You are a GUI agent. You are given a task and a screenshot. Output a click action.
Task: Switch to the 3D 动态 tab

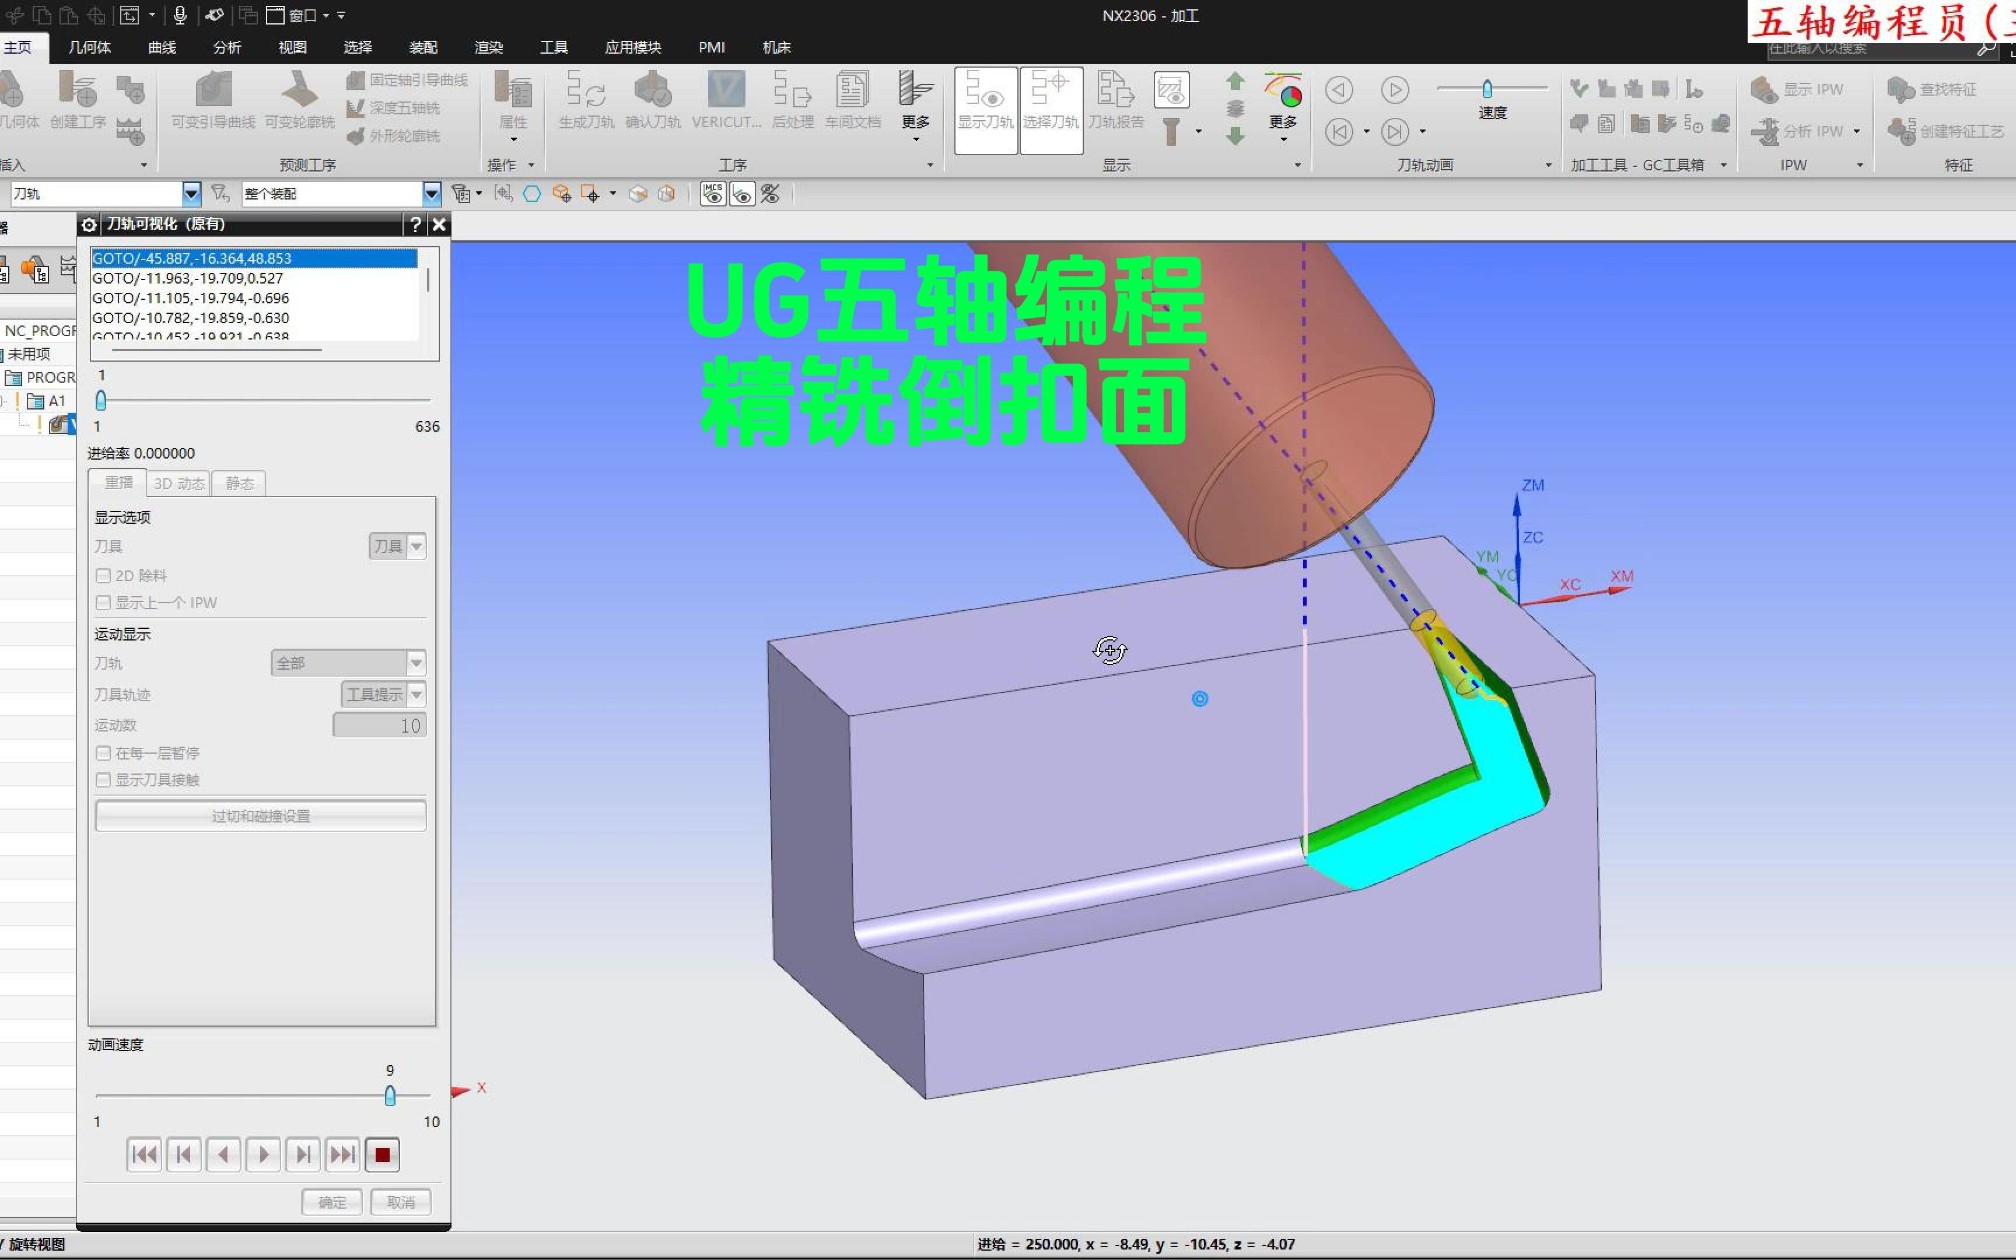coord(179,483)
